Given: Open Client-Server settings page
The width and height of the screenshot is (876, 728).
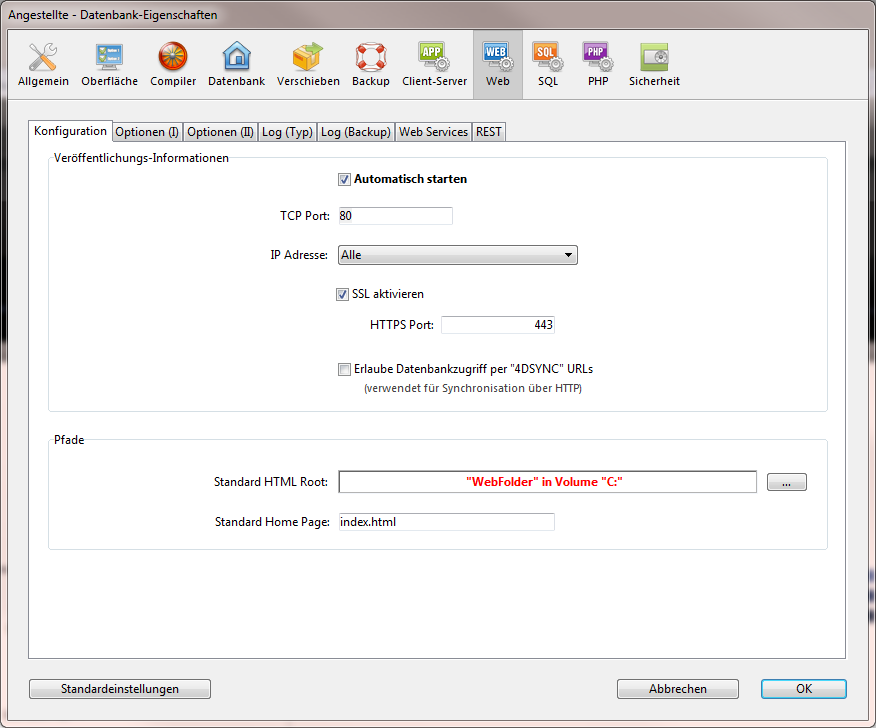Looking at the screenshot, I should coord(435,65).
